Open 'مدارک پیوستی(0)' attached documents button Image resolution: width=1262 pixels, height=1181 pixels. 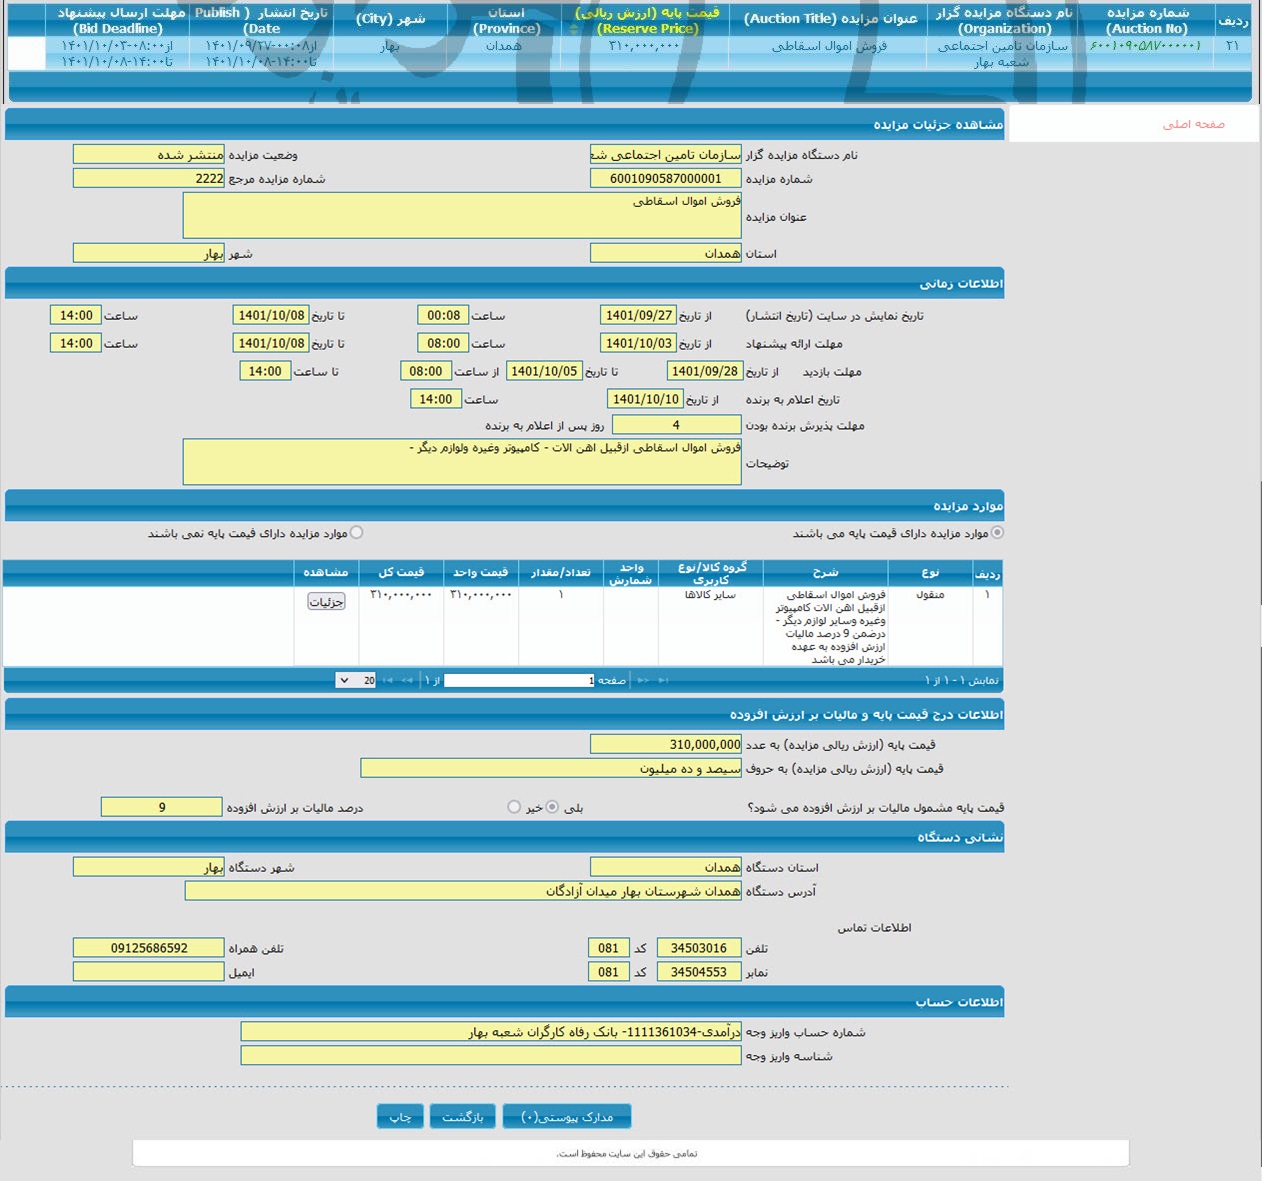pos(566,1117)
